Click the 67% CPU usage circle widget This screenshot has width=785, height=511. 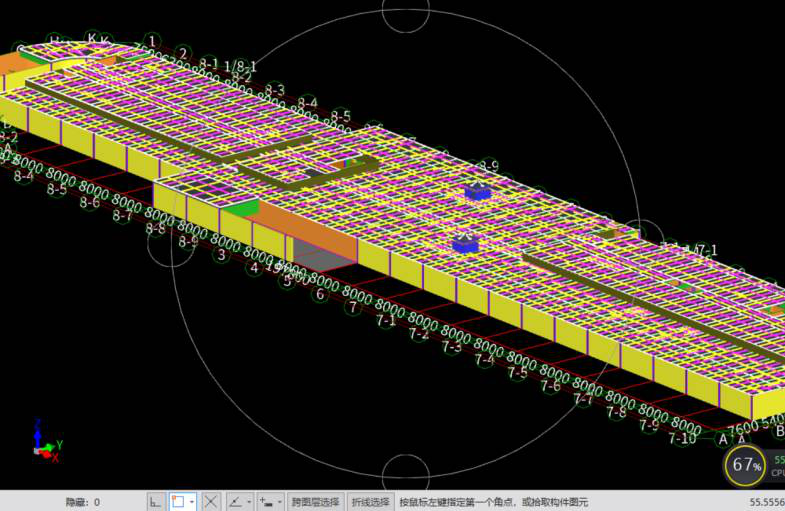pyautogui.click(x=747, y=465)
